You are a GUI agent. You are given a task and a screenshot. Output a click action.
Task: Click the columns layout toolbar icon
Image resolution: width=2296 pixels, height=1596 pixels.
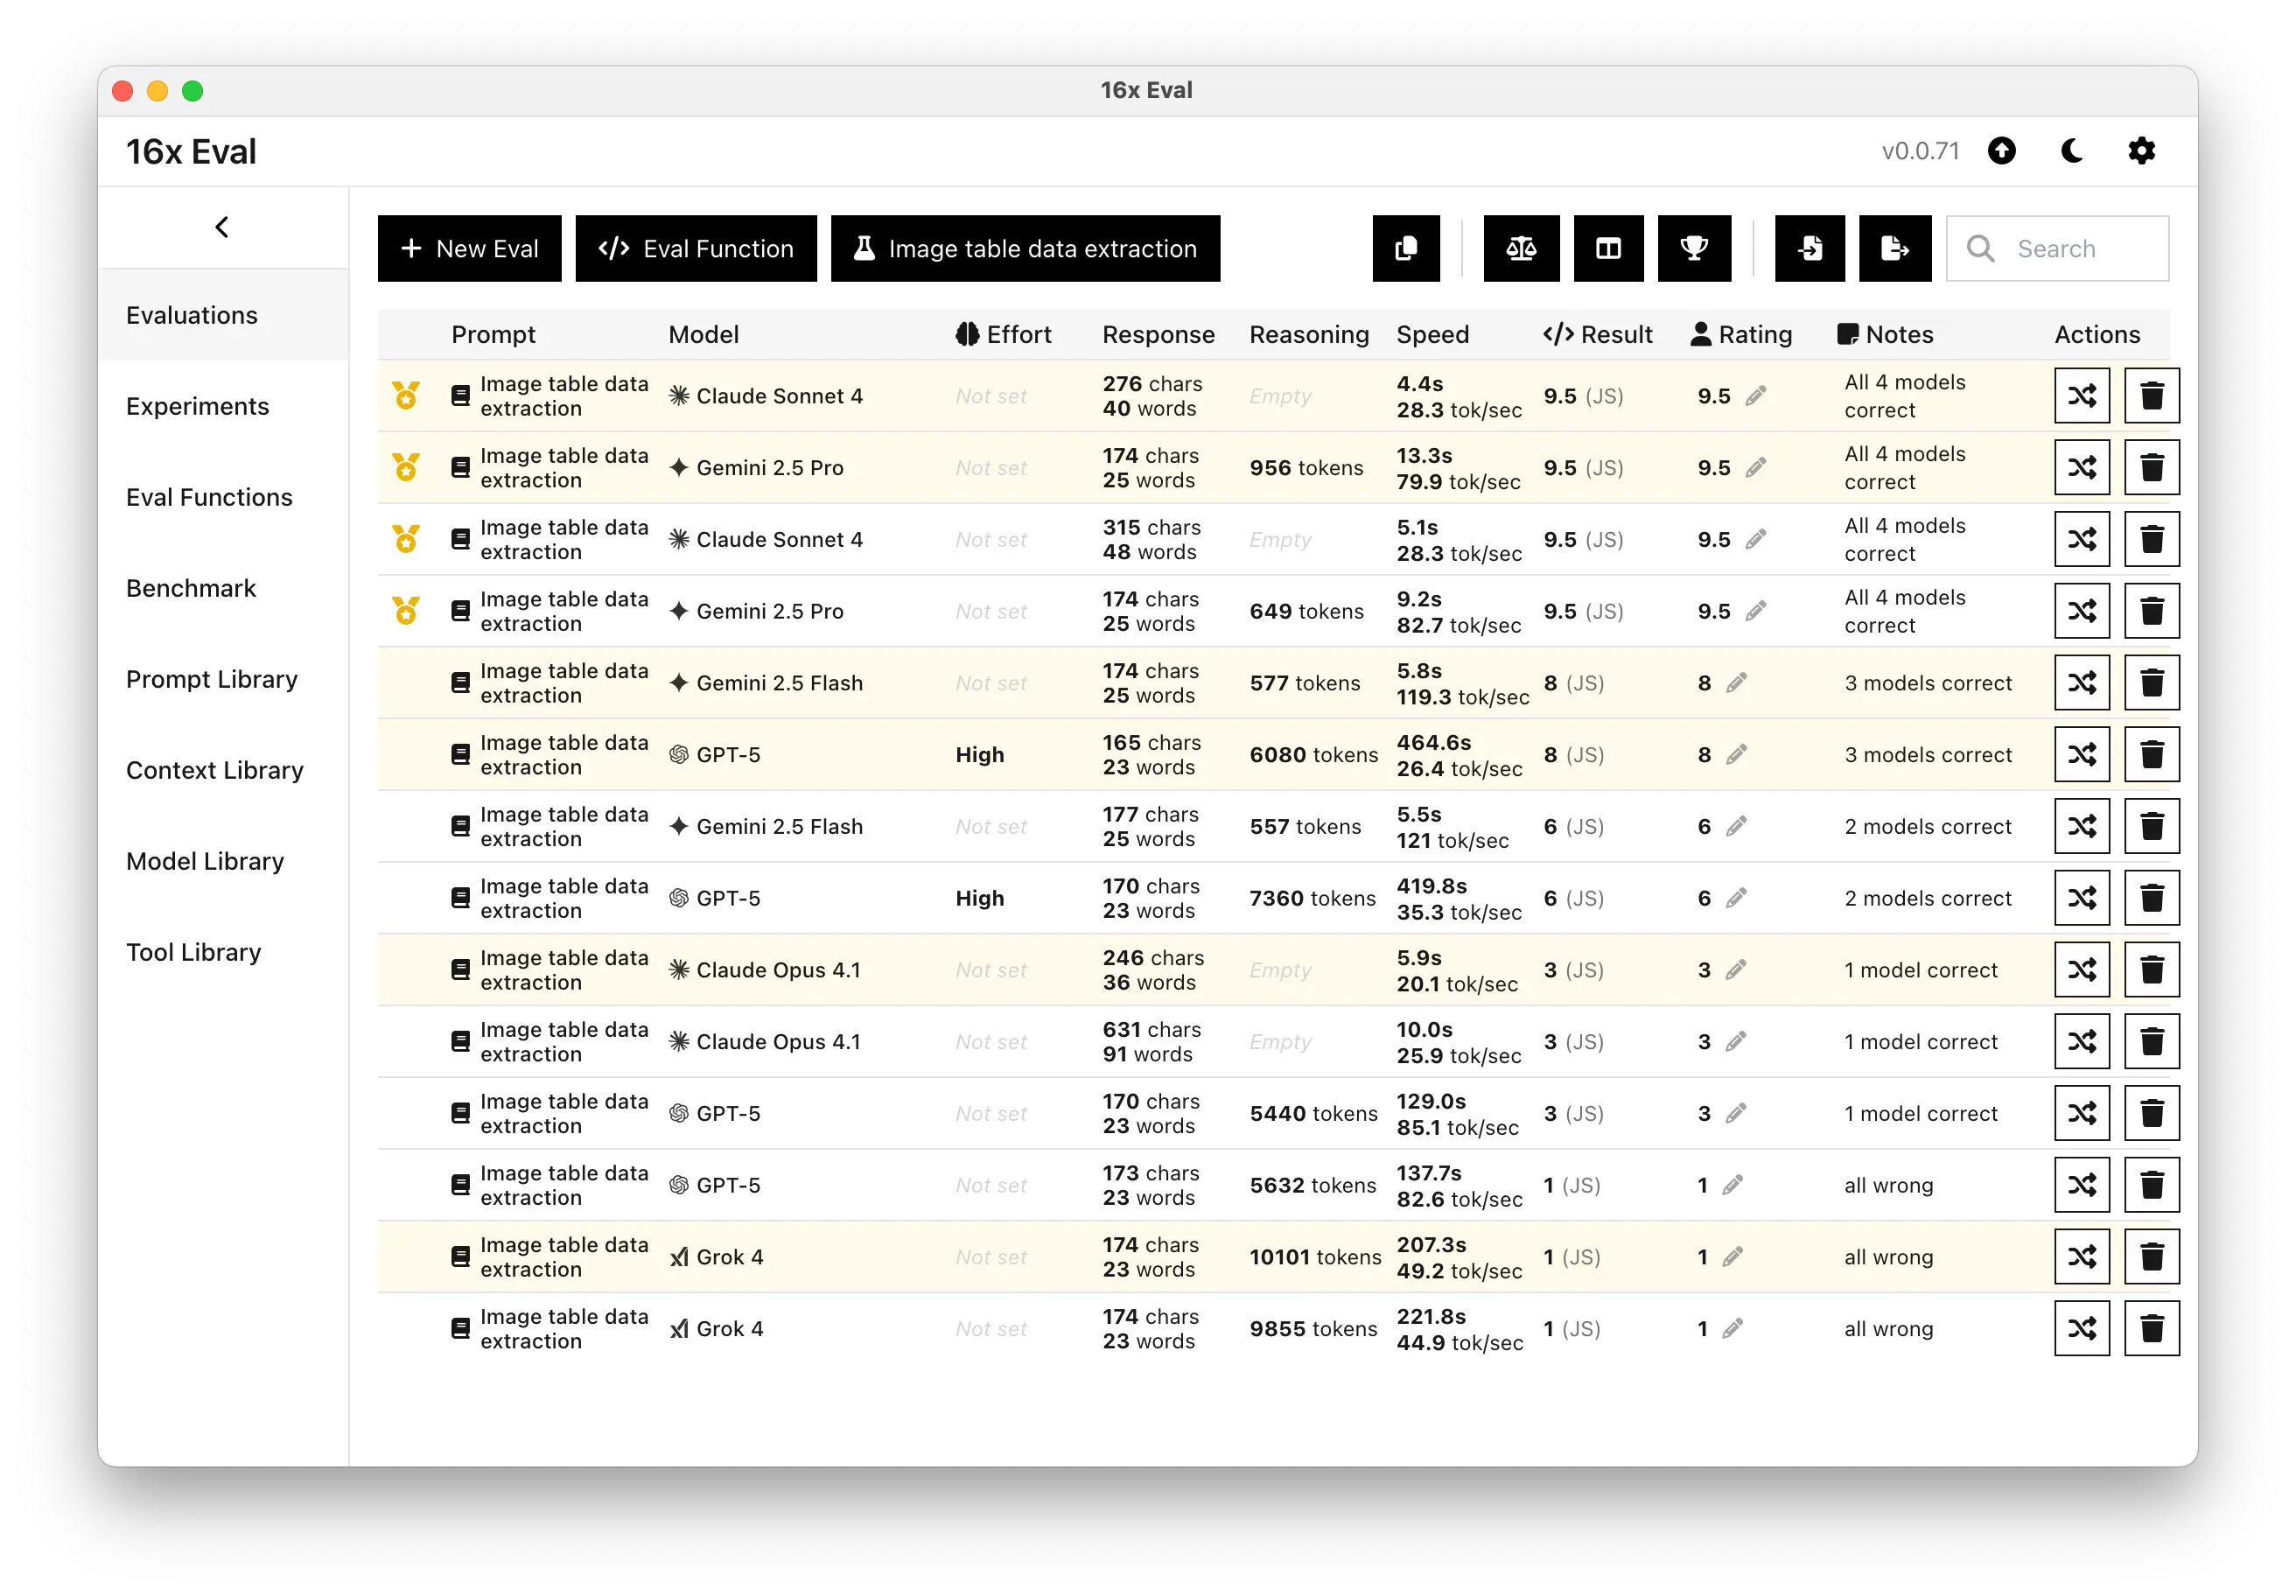click(1608, 248)
